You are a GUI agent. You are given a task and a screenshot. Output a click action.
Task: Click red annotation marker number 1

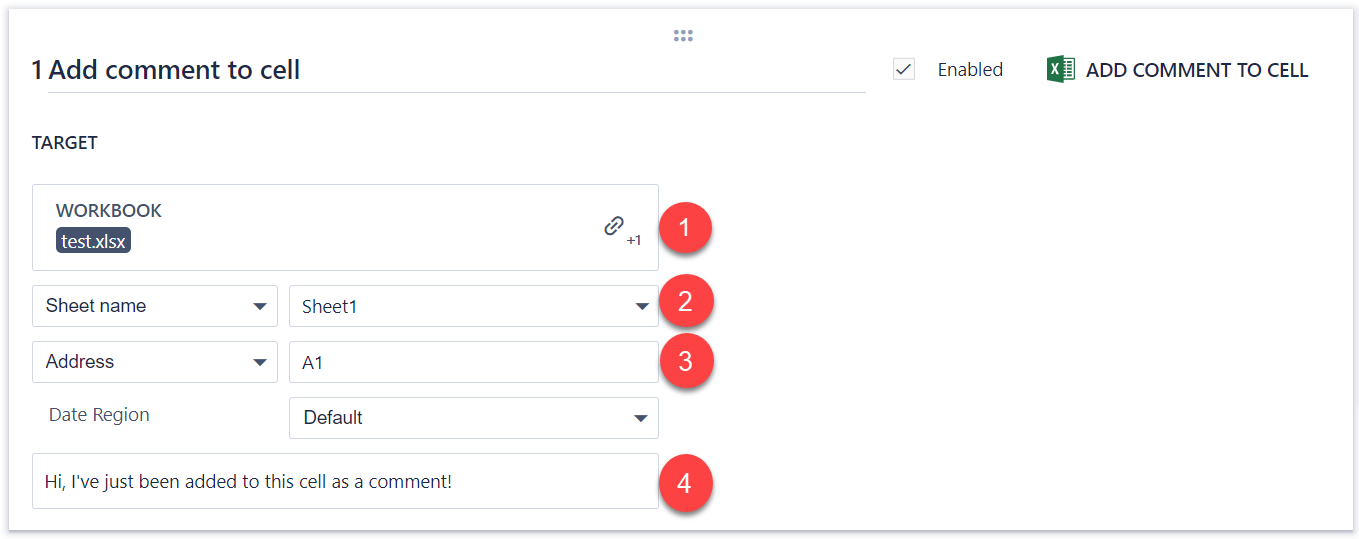coord(685,228)
